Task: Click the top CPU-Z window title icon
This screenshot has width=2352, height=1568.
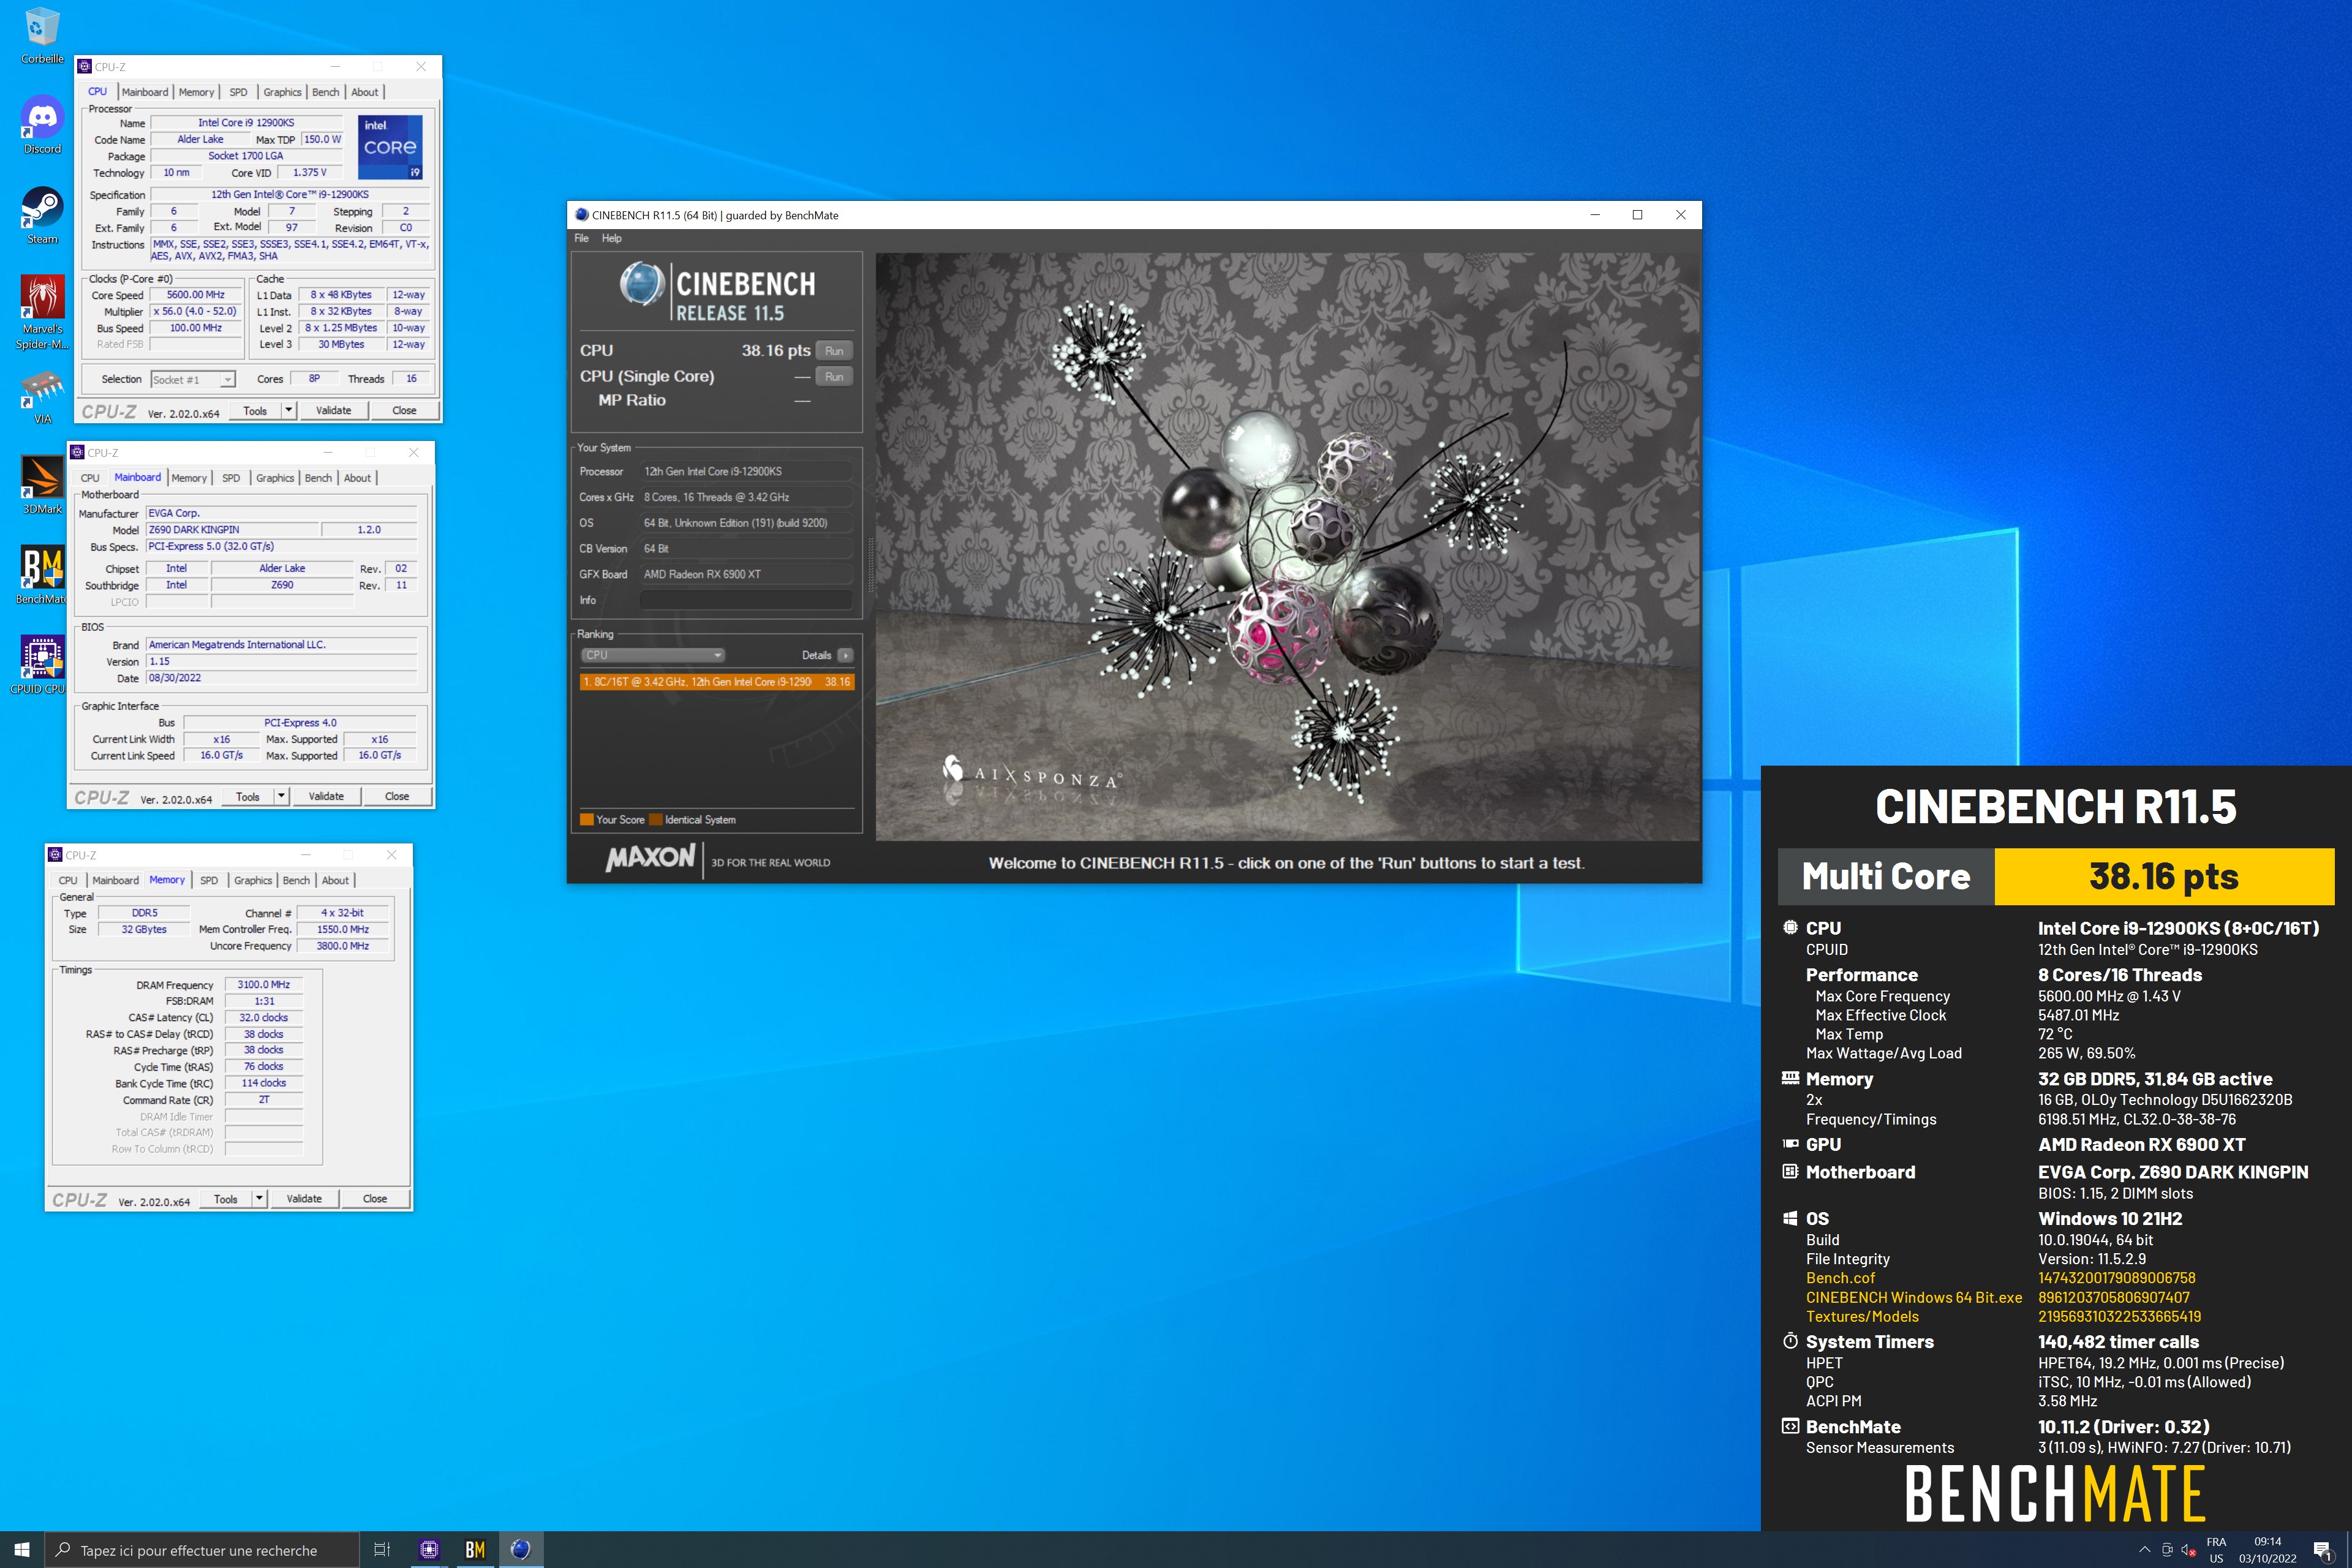Action: pyautogui.click(x=85, y=66)
